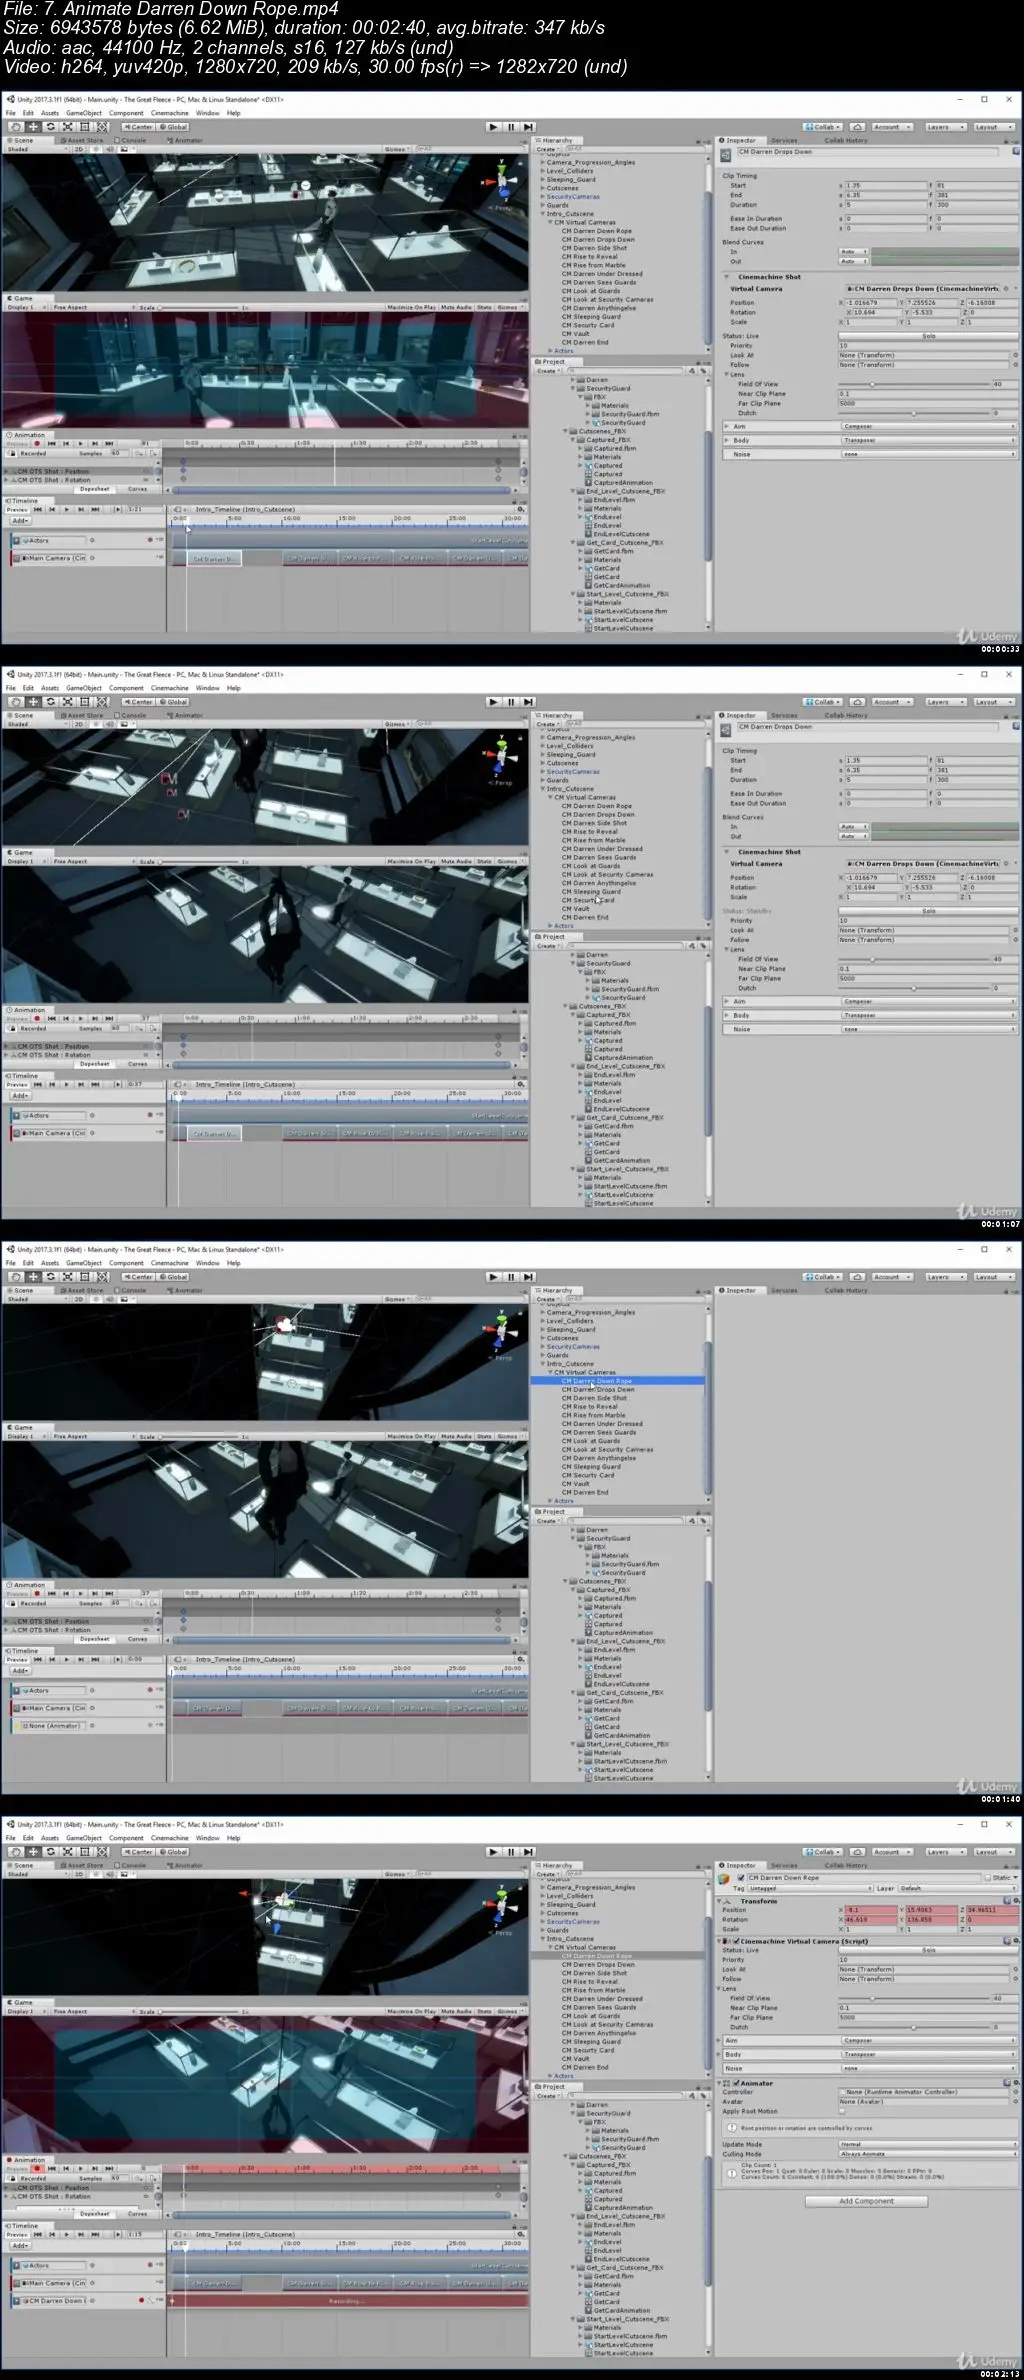Switch to the Console tab in the 00:00:33 frame
The height and width of the screenshot is (2380, 1024).
click(x=133, y=140)
